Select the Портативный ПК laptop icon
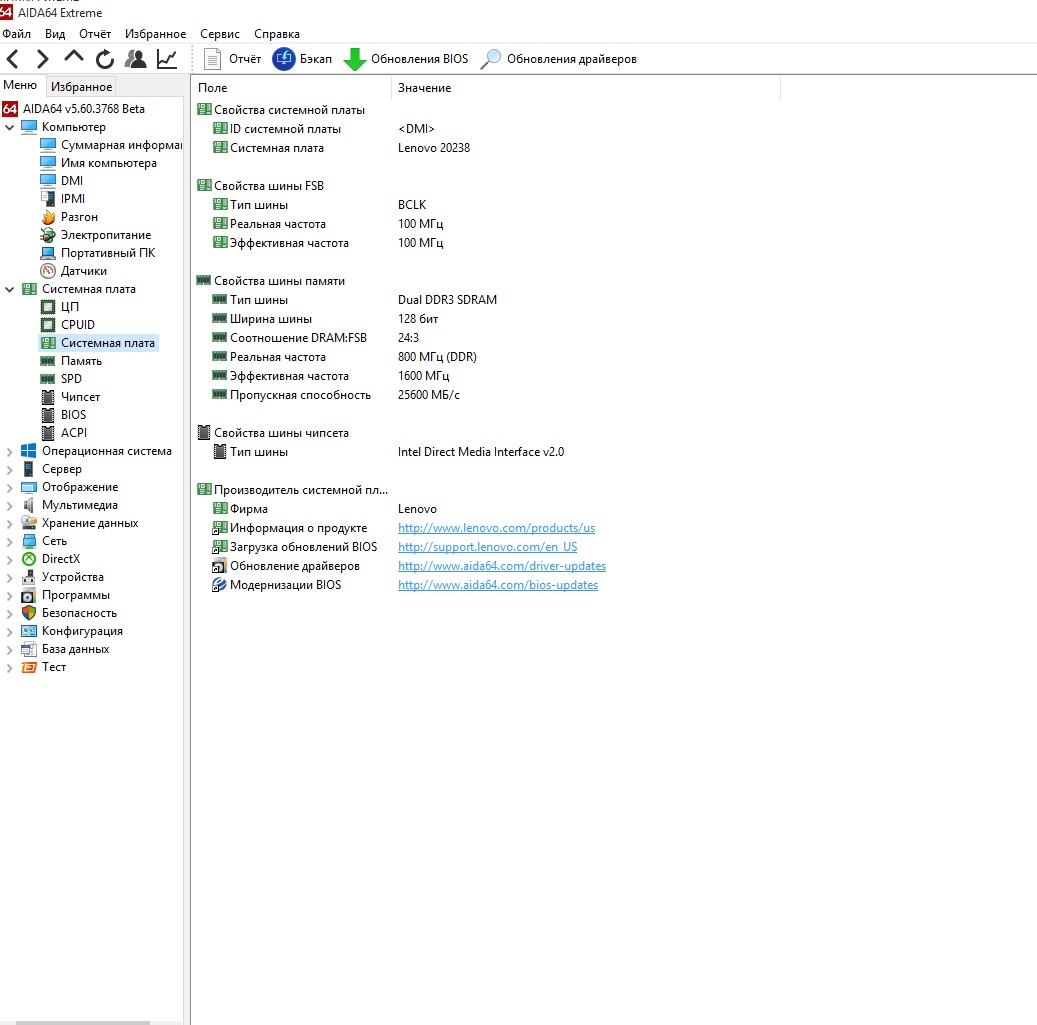This screenshot has width=1037, height=1025. pos(48,253)
